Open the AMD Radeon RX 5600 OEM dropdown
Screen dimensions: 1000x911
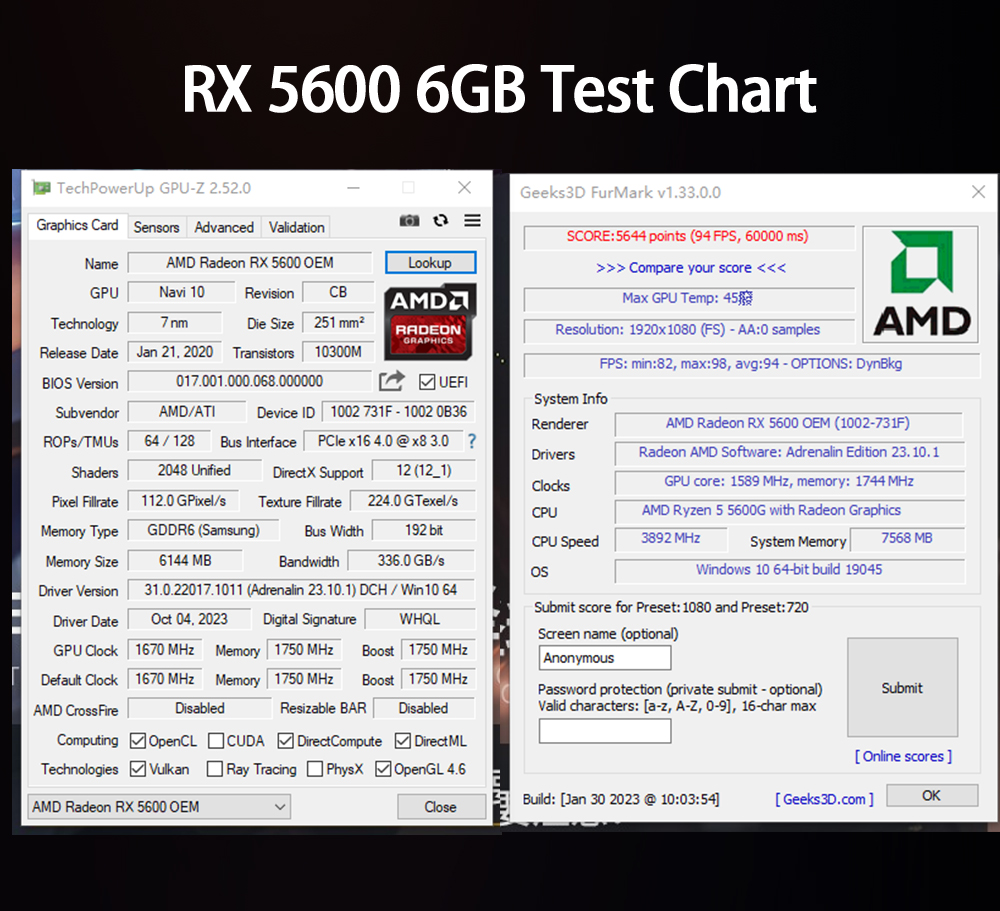tap(159, 806)
